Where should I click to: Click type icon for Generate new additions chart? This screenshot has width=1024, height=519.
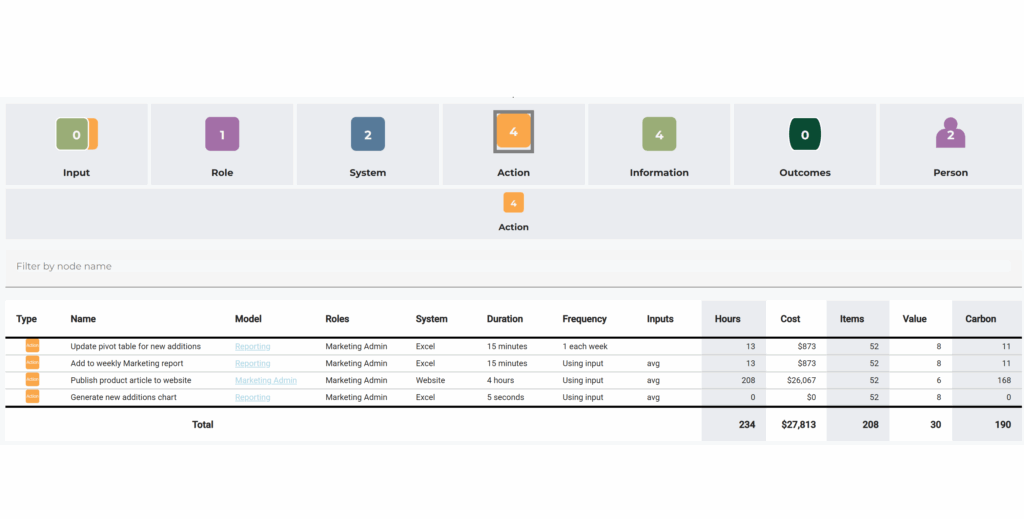32,397
